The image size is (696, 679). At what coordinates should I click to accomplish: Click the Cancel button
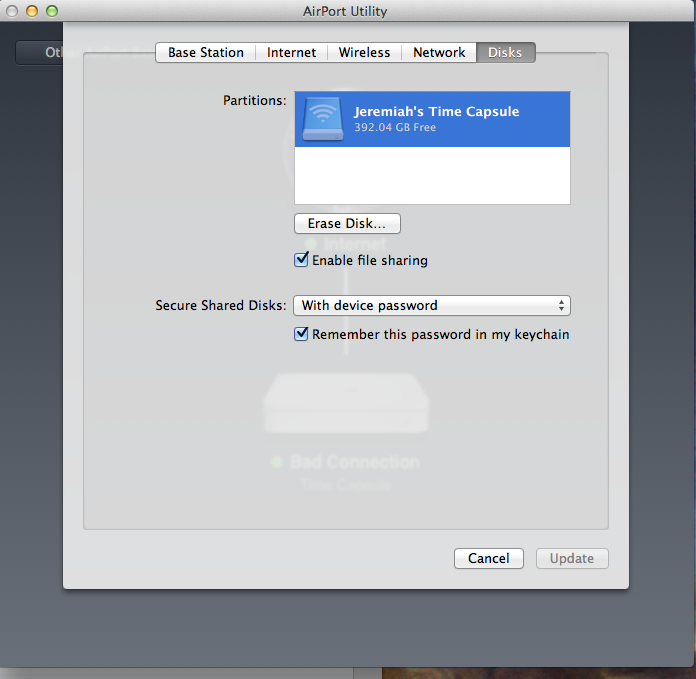[x=489, y=558]
